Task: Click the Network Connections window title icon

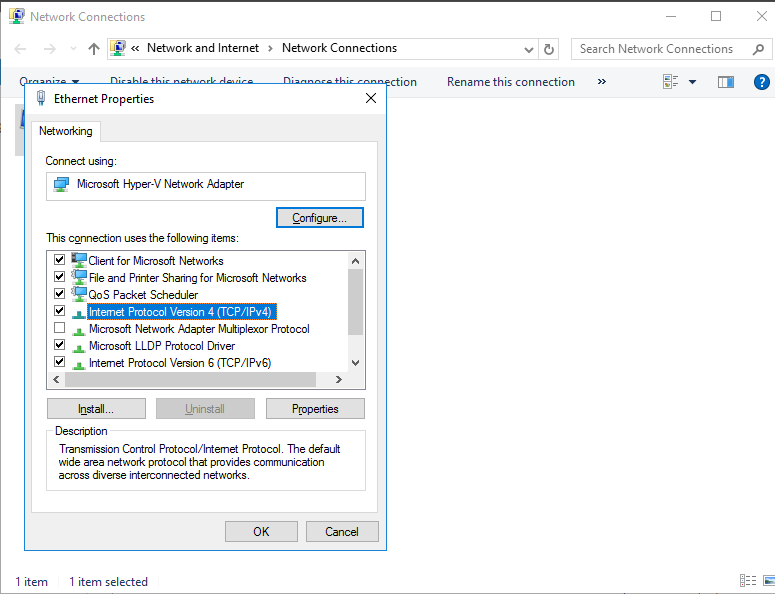Action: click(17, 16)
